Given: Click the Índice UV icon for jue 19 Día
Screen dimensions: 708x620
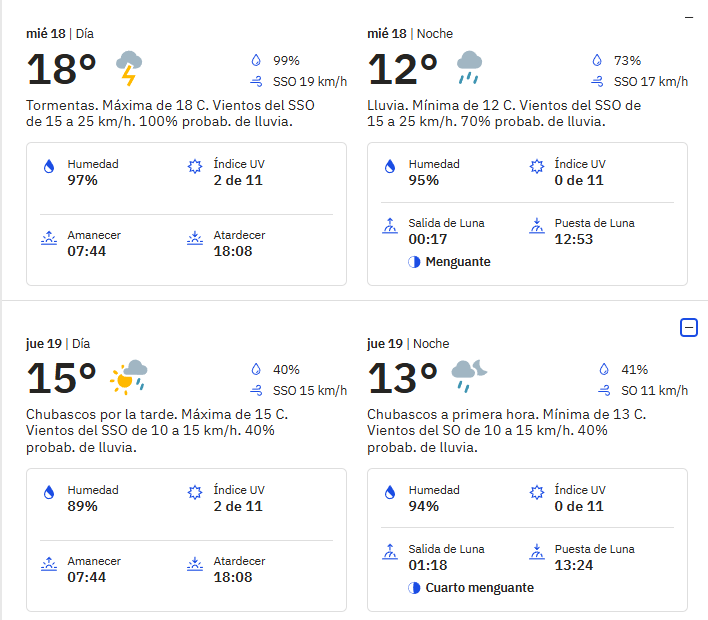Looking at the screenshot, I should 195,492.
